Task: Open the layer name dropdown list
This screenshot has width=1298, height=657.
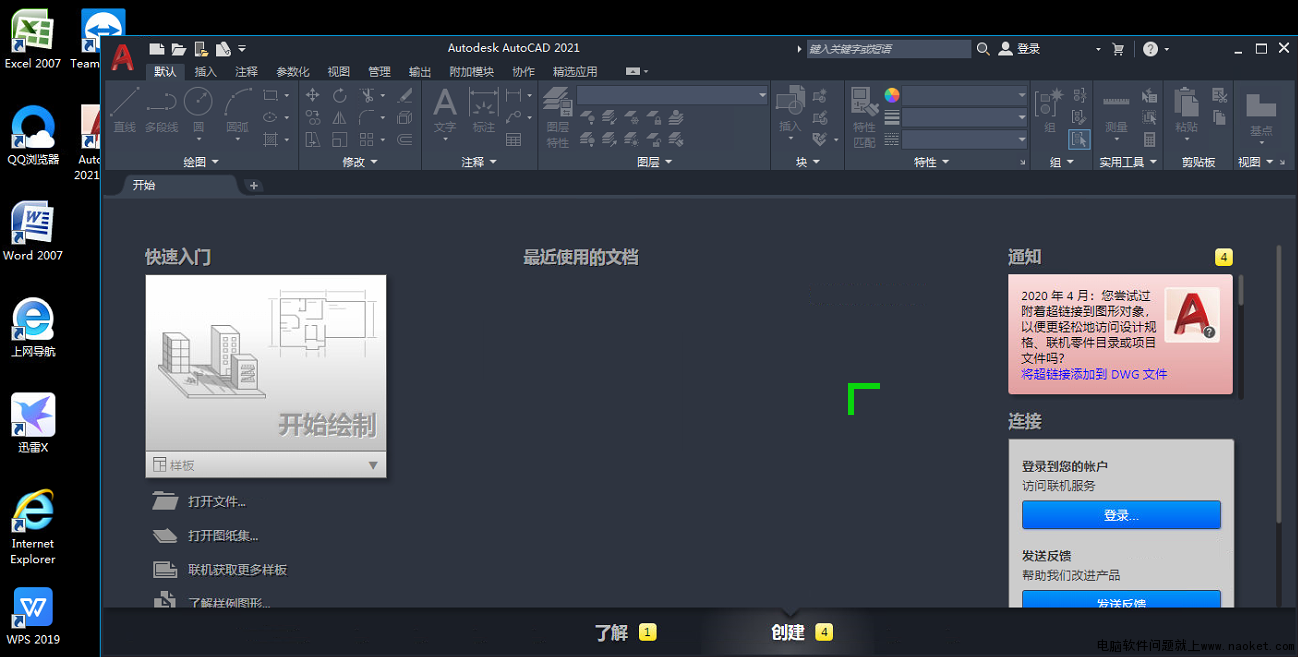Action: click(670, 95)
